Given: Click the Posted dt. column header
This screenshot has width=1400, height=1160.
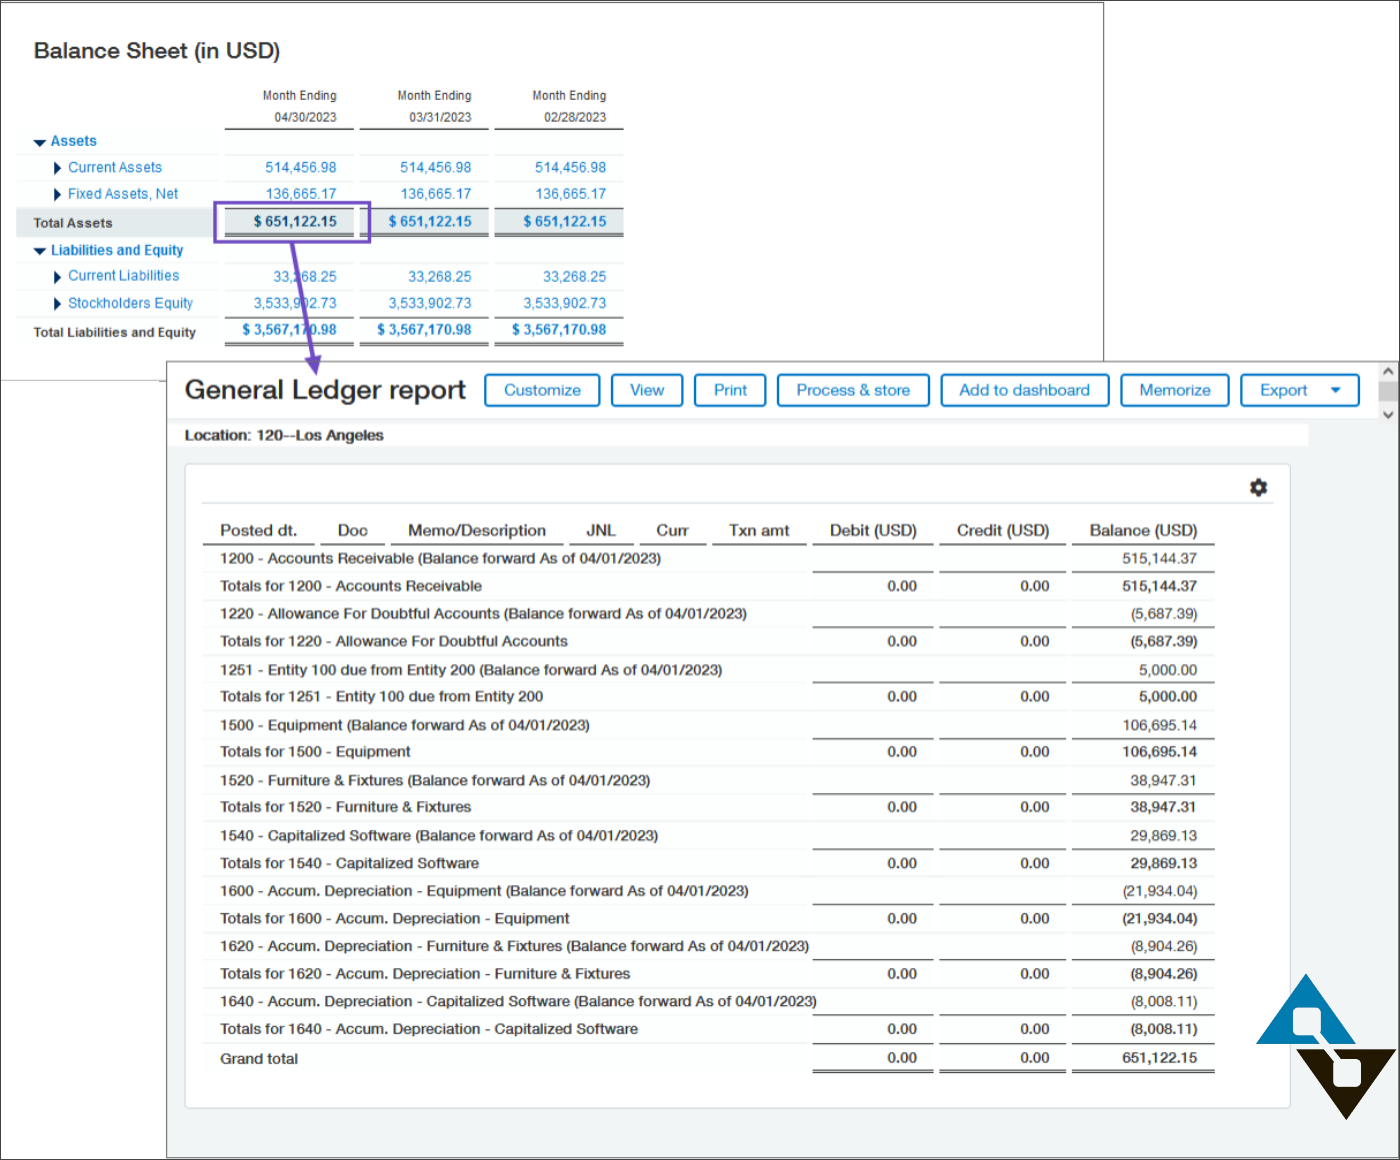Looking at the screenshot, I should 259,530.
